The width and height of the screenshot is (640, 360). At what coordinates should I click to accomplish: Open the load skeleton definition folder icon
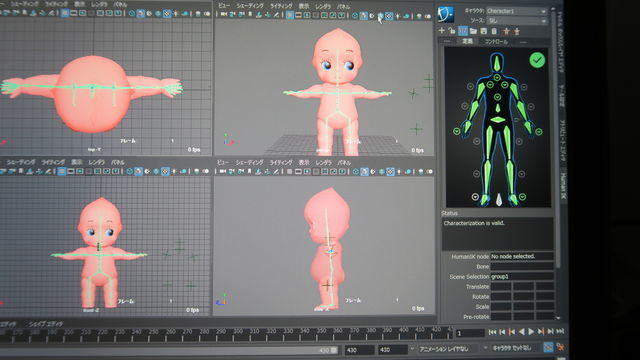(473, 31)
